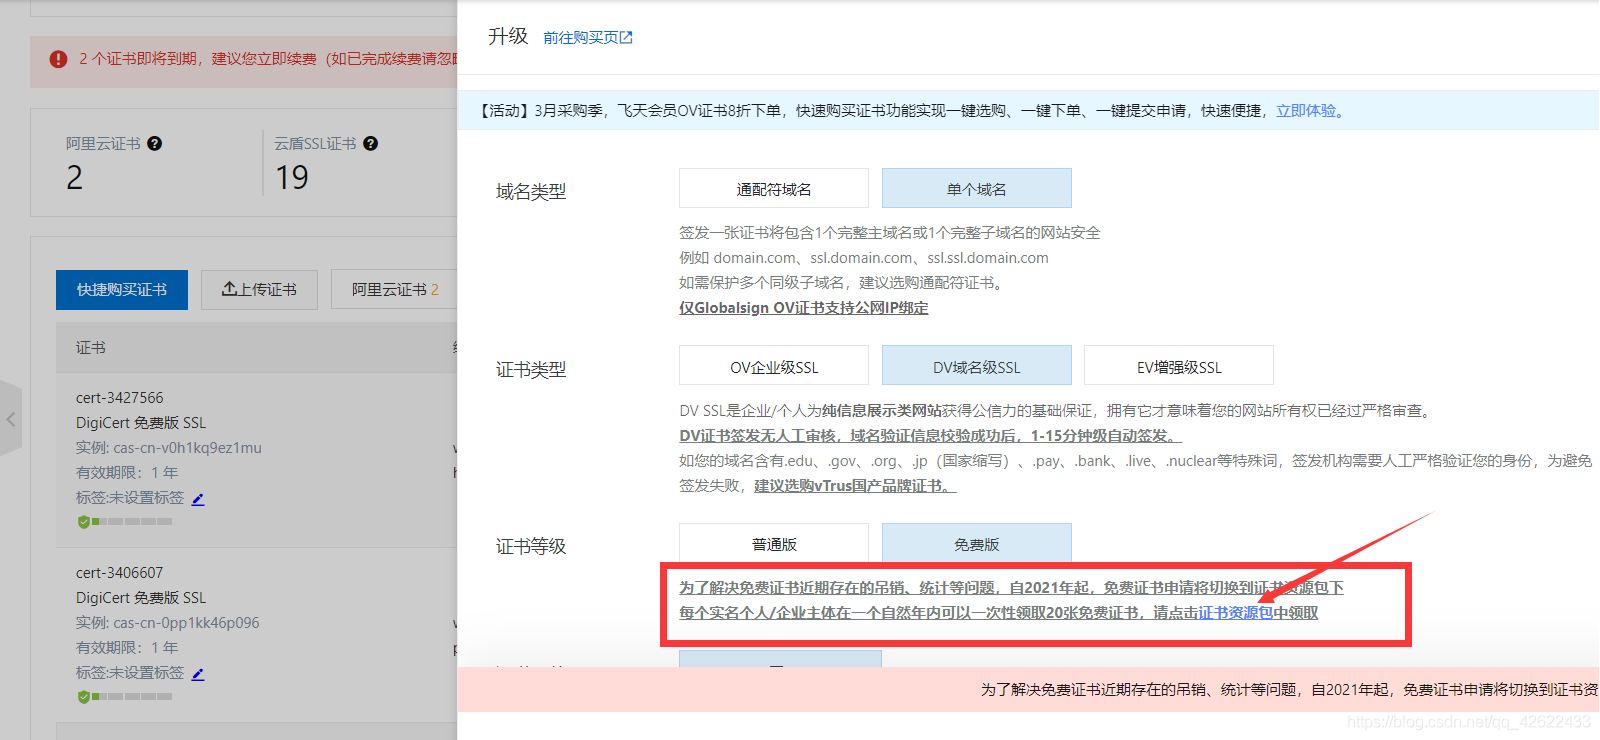Click the help icon beside 云盾SSL证书
1600x740 pixels.
click(x=370, y=143)
